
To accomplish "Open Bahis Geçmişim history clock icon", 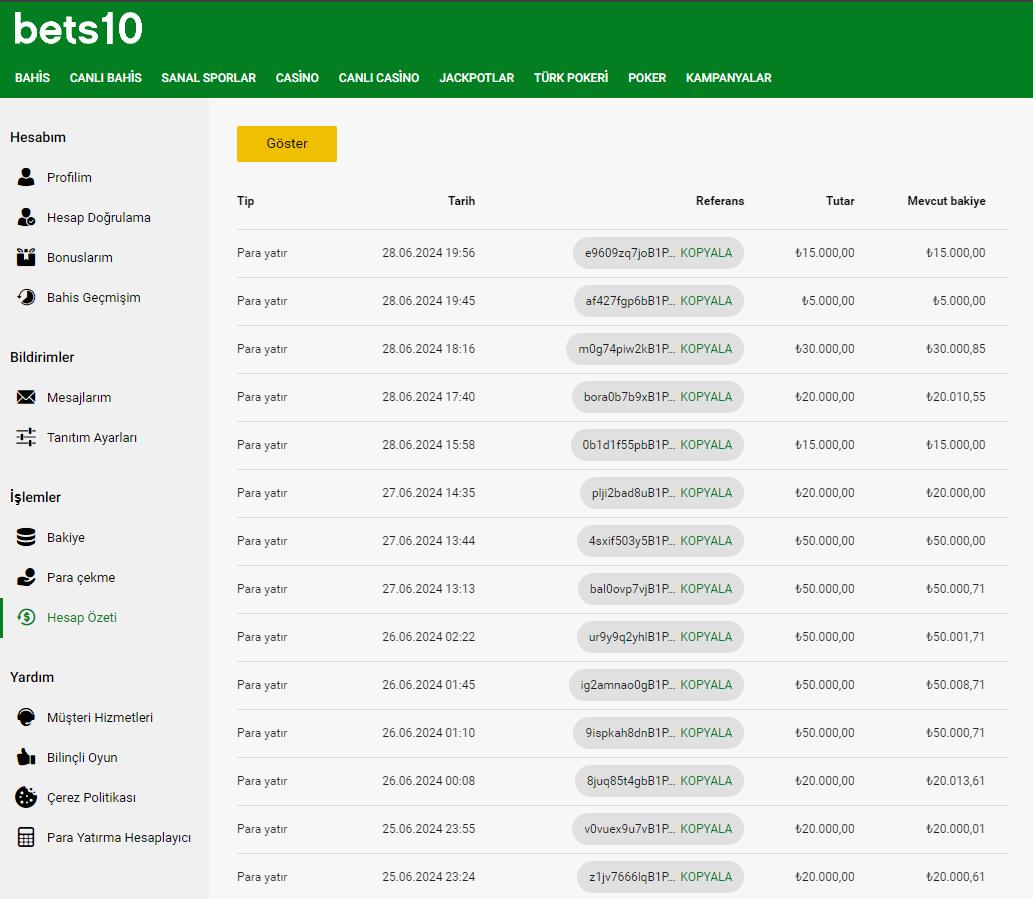I will click(26, 298).
